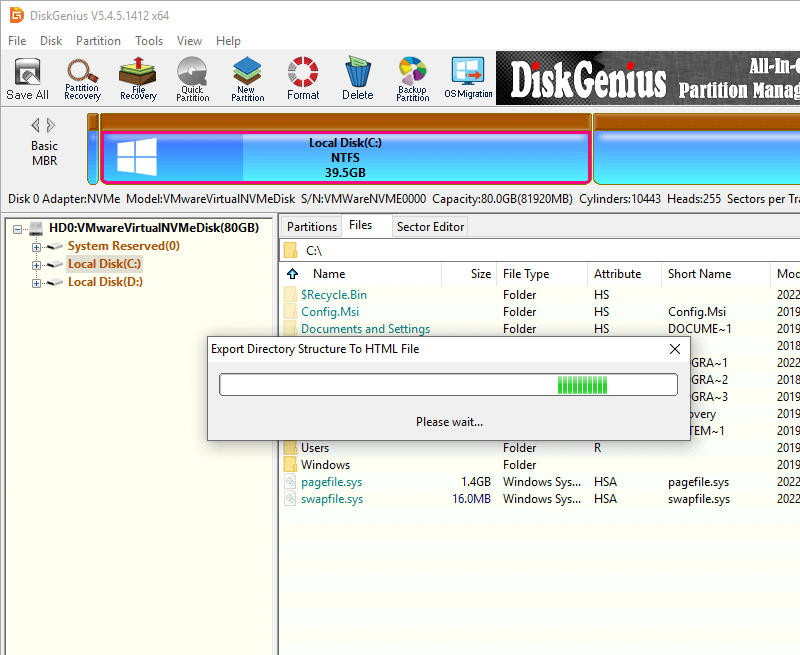
Task: Expand the System Reserved(0) tree node
Action: click(36, 247)
